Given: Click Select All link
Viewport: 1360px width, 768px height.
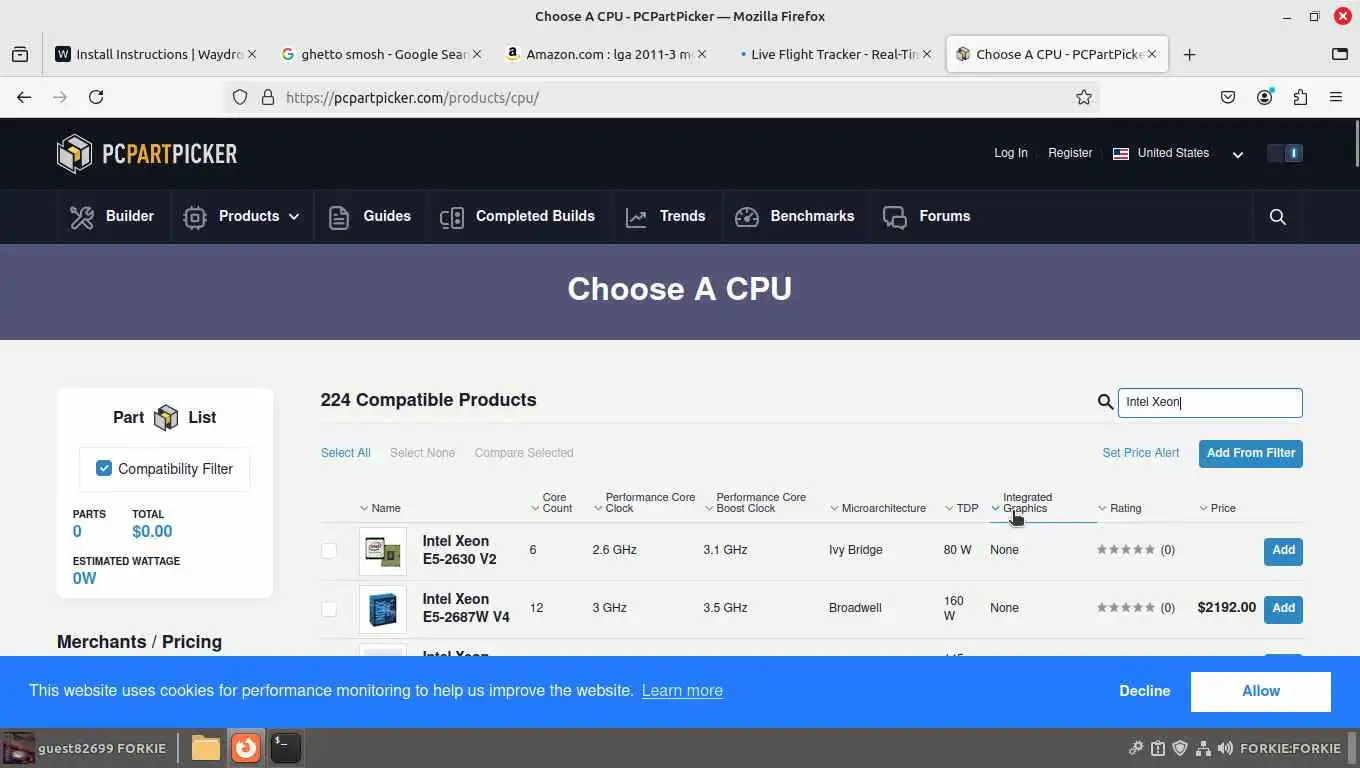Looking at the screenshot, I should (345, 453).
